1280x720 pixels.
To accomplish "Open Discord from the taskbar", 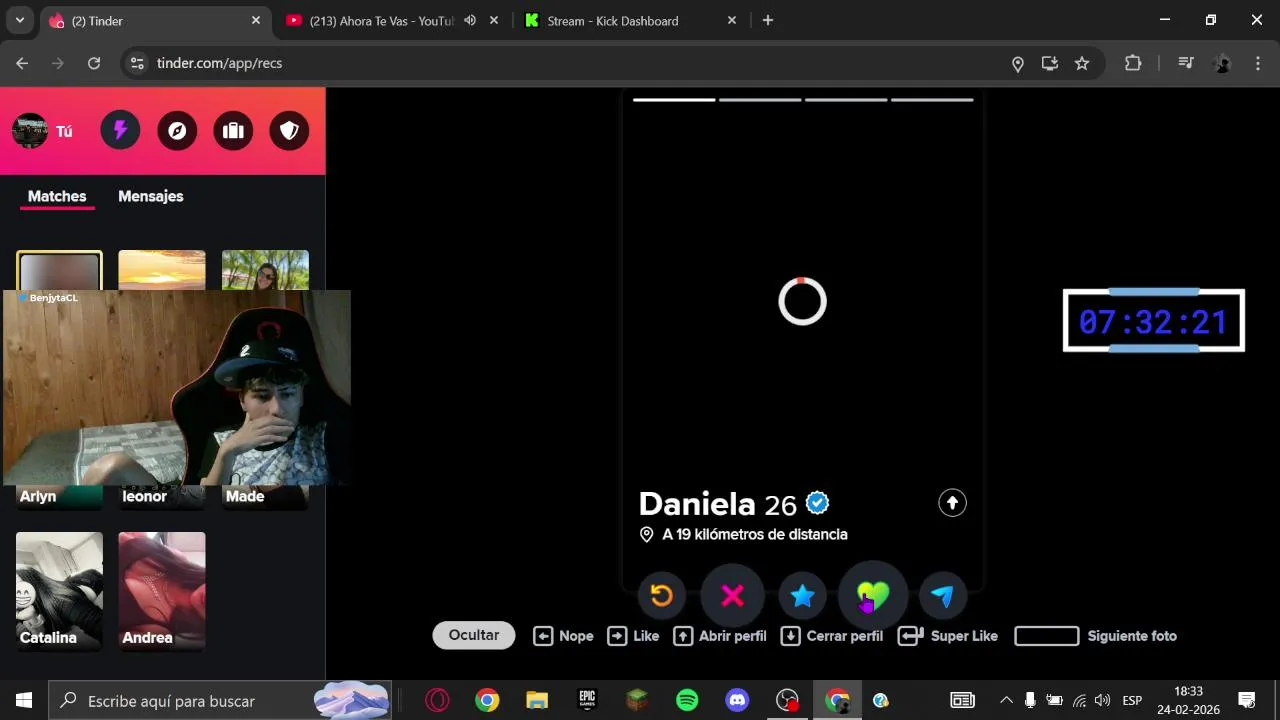I will click(x=737, y=700).
